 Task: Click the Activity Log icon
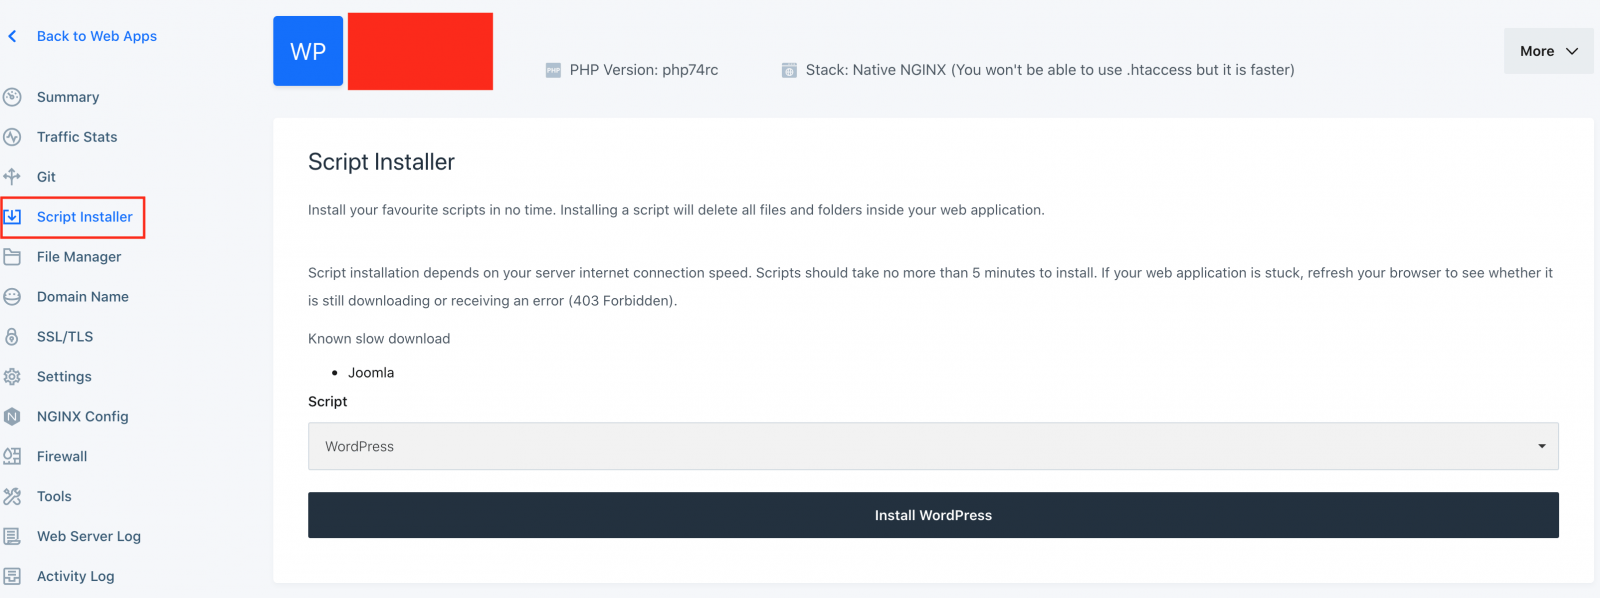click(12, 577)
